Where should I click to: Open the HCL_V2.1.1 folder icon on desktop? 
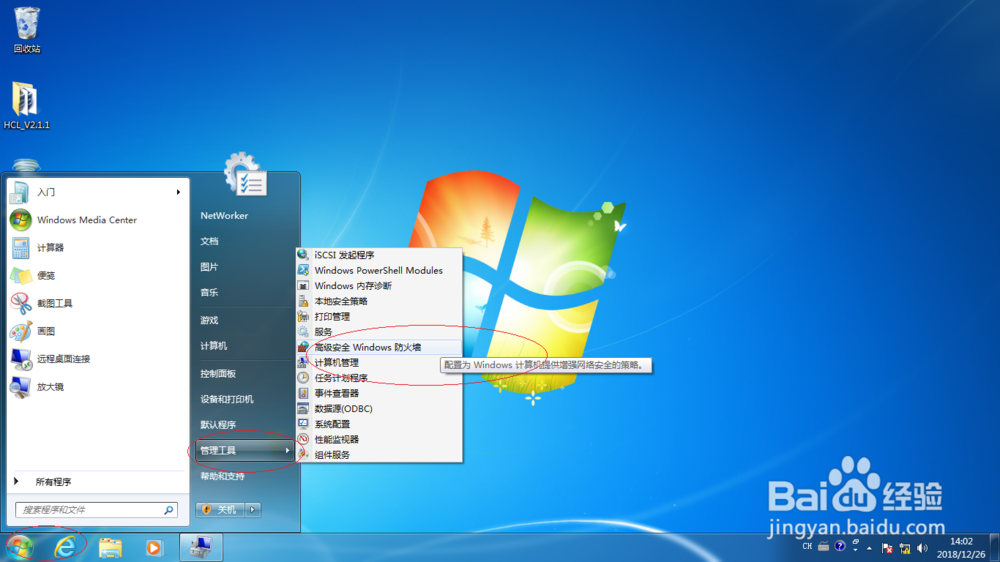[26, 105]
